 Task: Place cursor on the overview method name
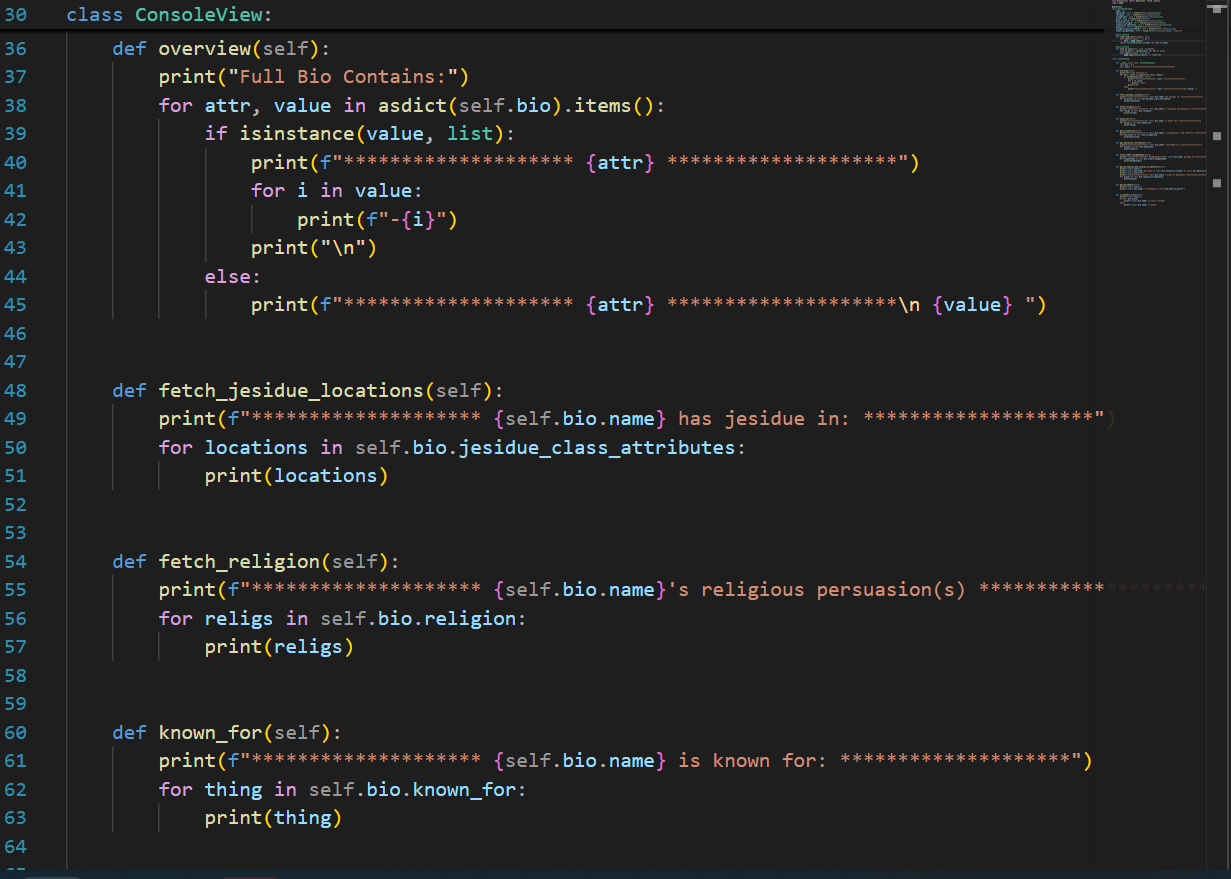point(204,48)
